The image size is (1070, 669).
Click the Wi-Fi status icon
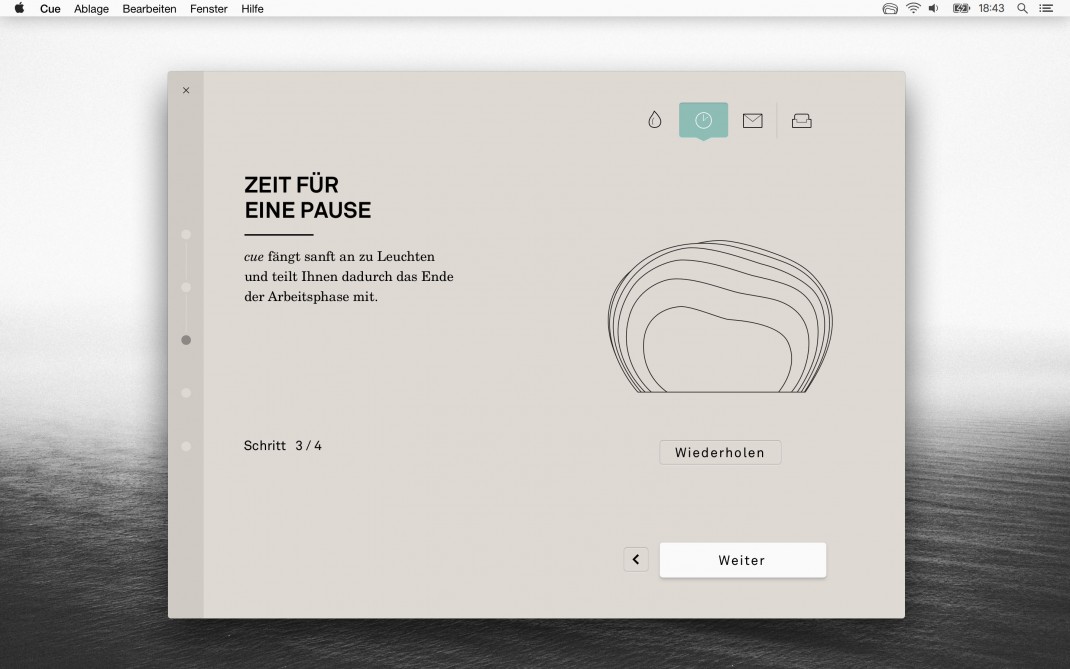(913, 8)
